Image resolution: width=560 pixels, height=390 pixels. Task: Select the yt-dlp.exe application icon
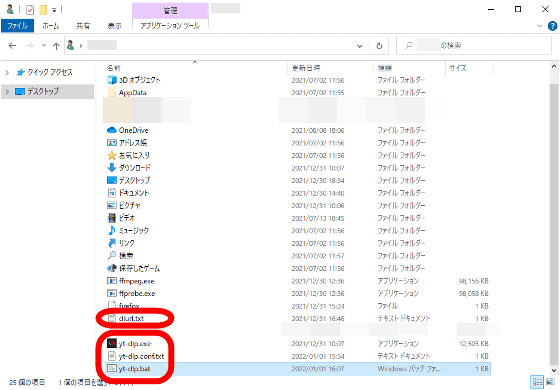[112, 343]
